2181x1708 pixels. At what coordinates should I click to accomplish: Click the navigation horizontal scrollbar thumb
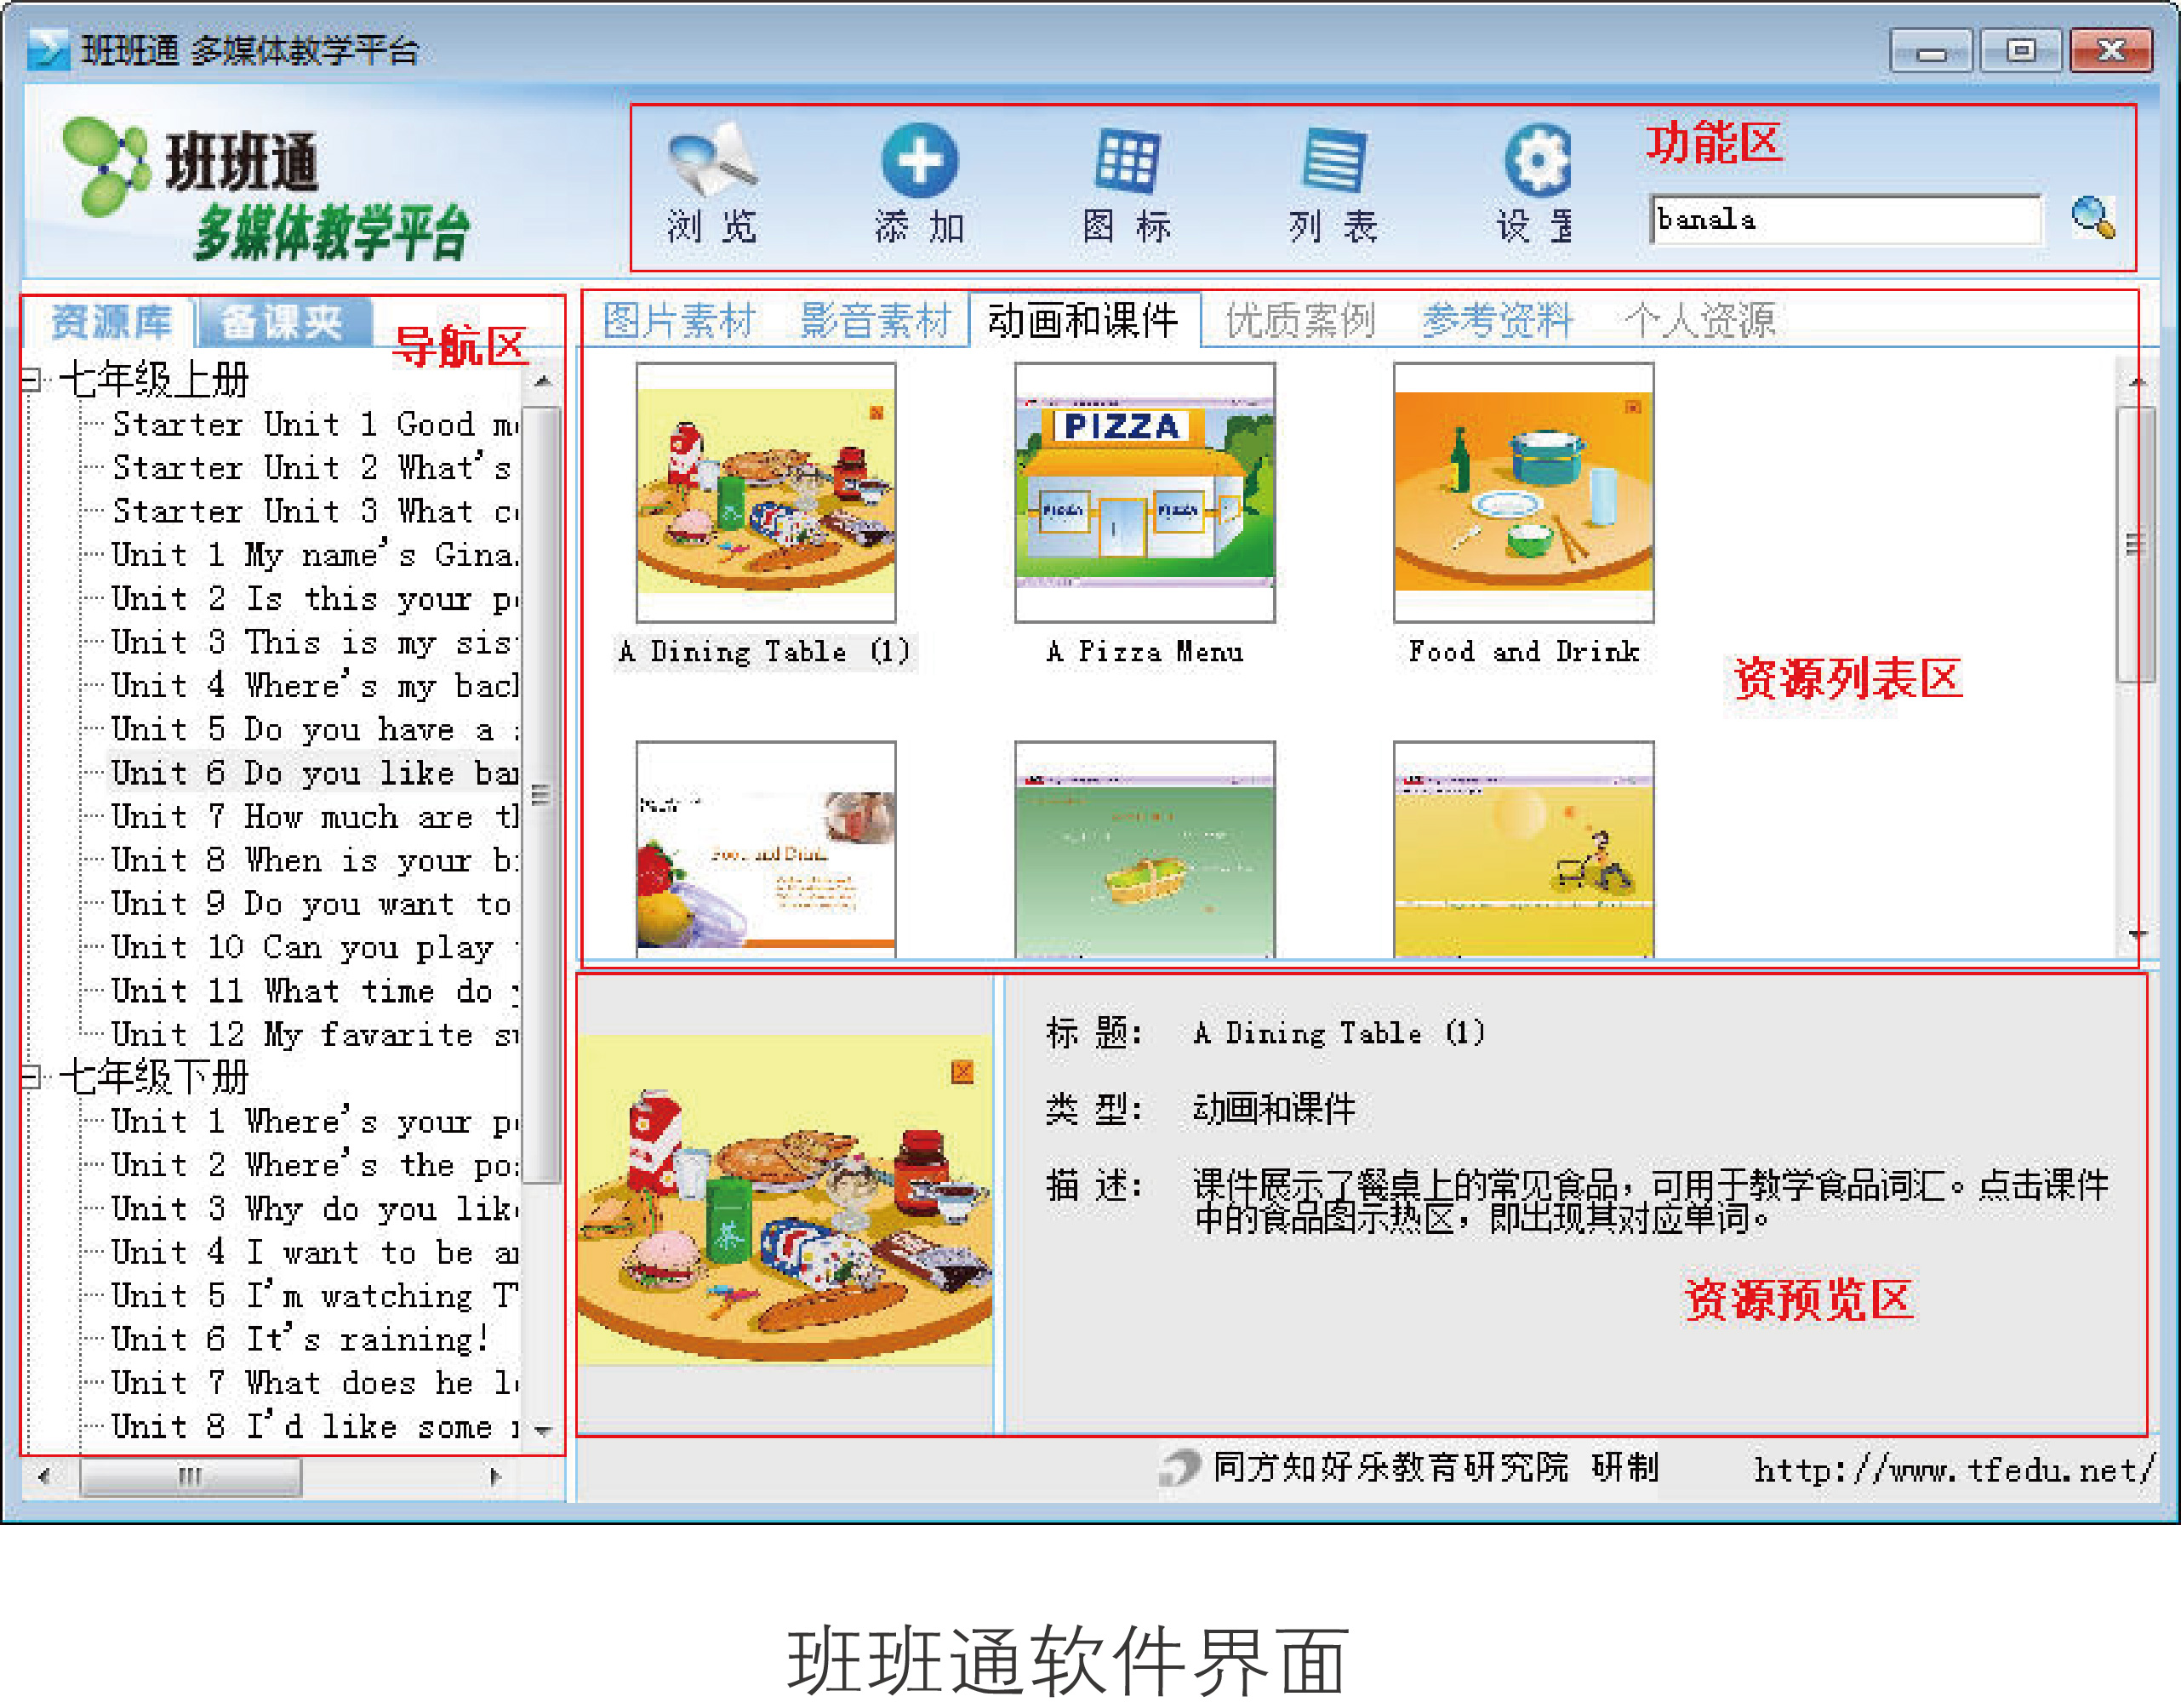point(190,1476)
